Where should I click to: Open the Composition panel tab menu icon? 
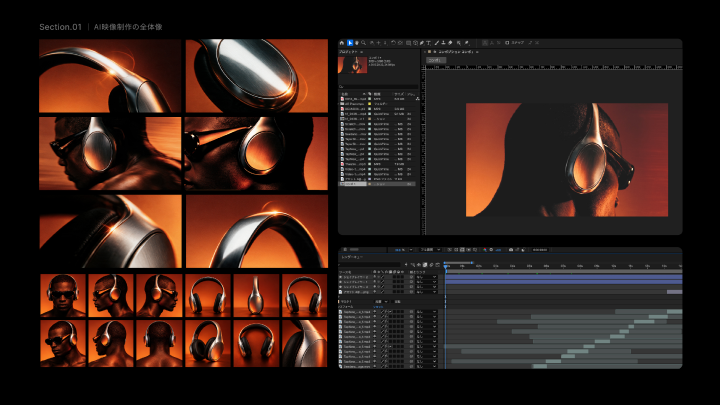(x=478, y=52)
